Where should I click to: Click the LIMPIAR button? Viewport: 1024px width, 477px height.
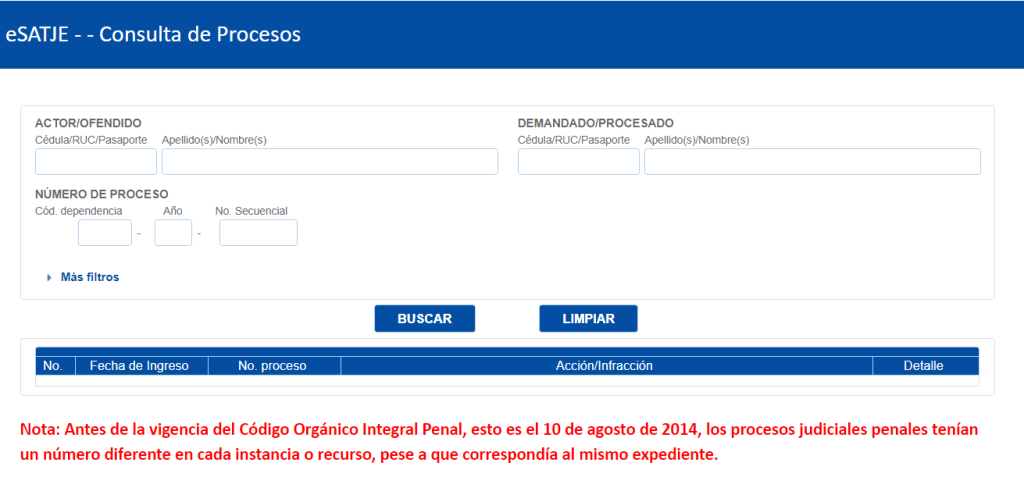(x=588, y=319)
